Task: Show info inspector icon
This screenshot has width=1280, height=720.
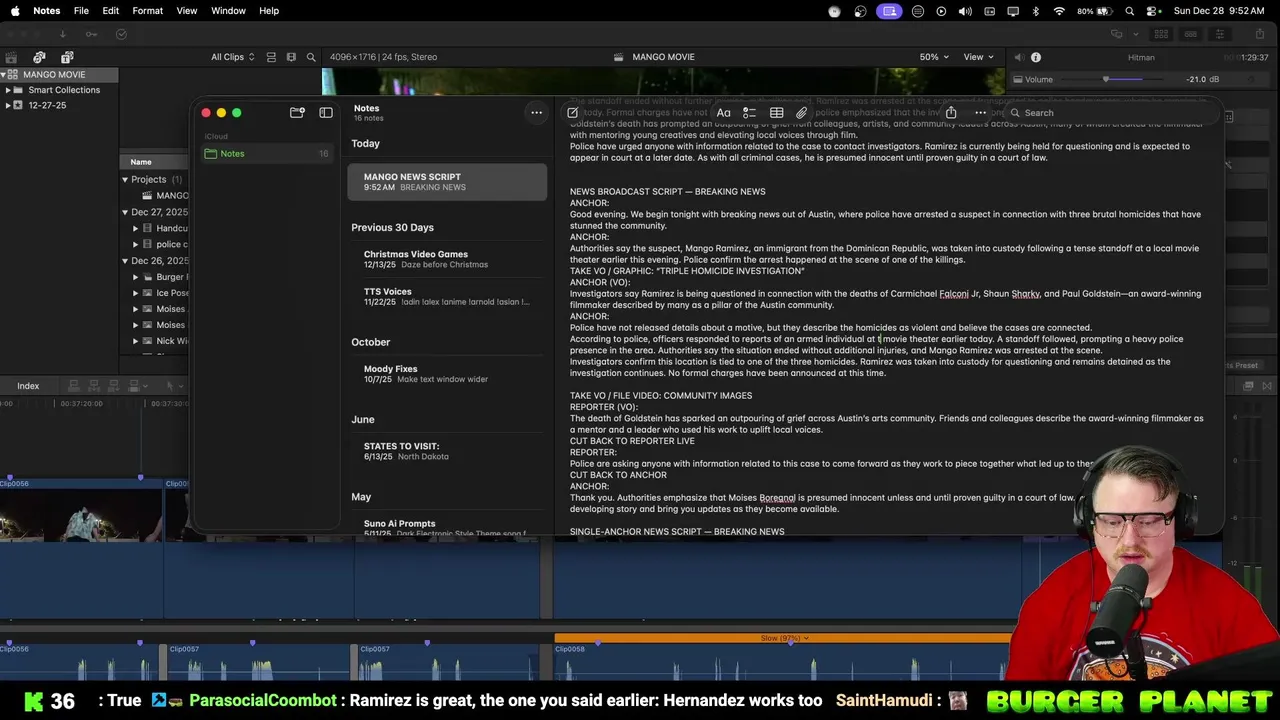Action: [x=1036, y=57]
